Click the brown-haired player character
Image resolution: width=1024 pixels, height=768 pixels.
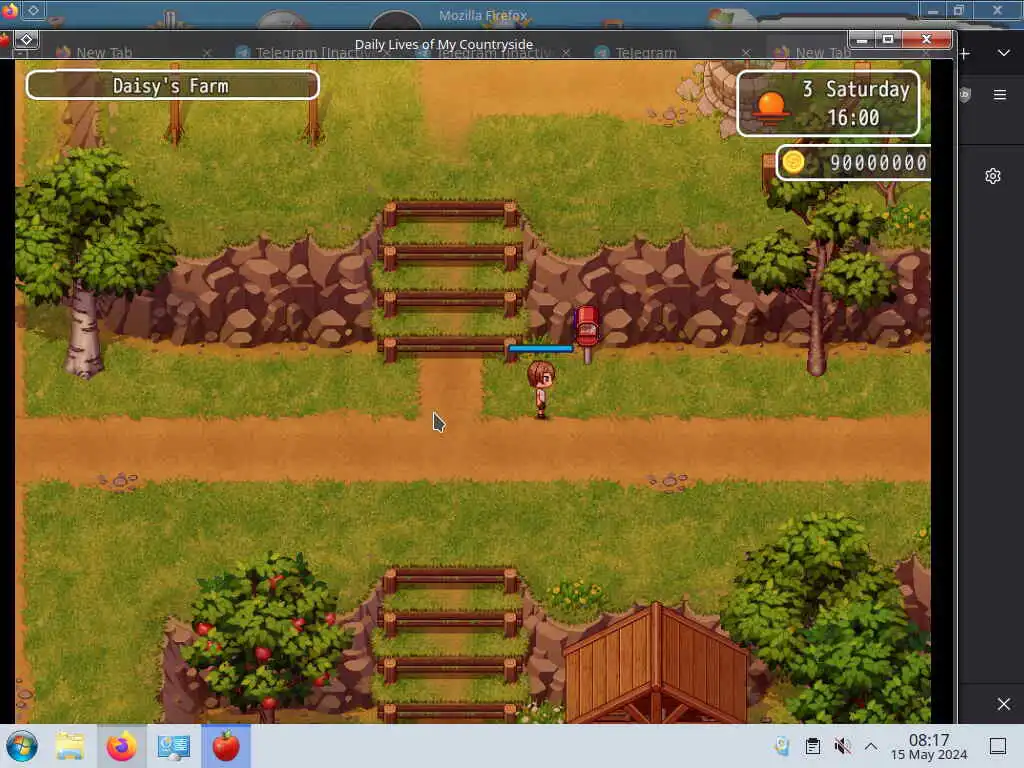(541, 389)
